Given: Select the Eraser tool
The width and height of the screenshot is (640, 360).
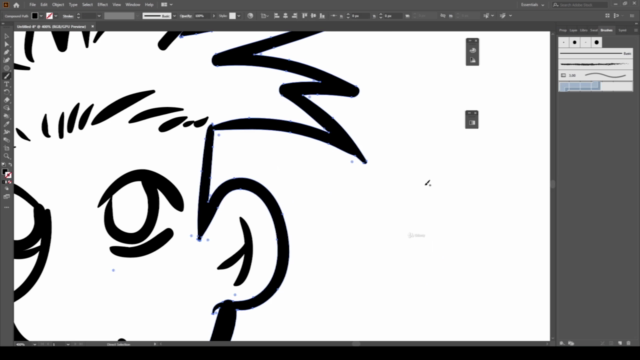Looking at the screenshot, I should click(x=7, y=100).
